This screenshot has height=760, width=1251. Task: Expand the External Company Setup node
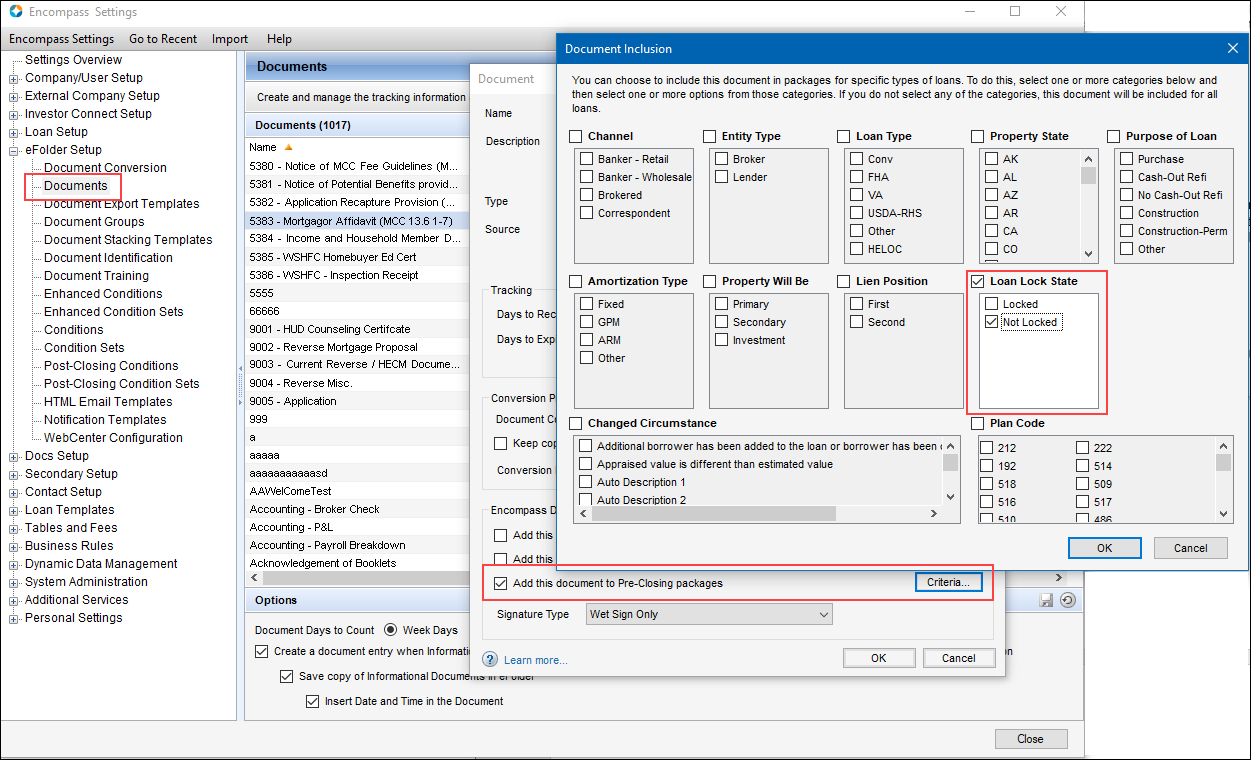tap(14, 96)
